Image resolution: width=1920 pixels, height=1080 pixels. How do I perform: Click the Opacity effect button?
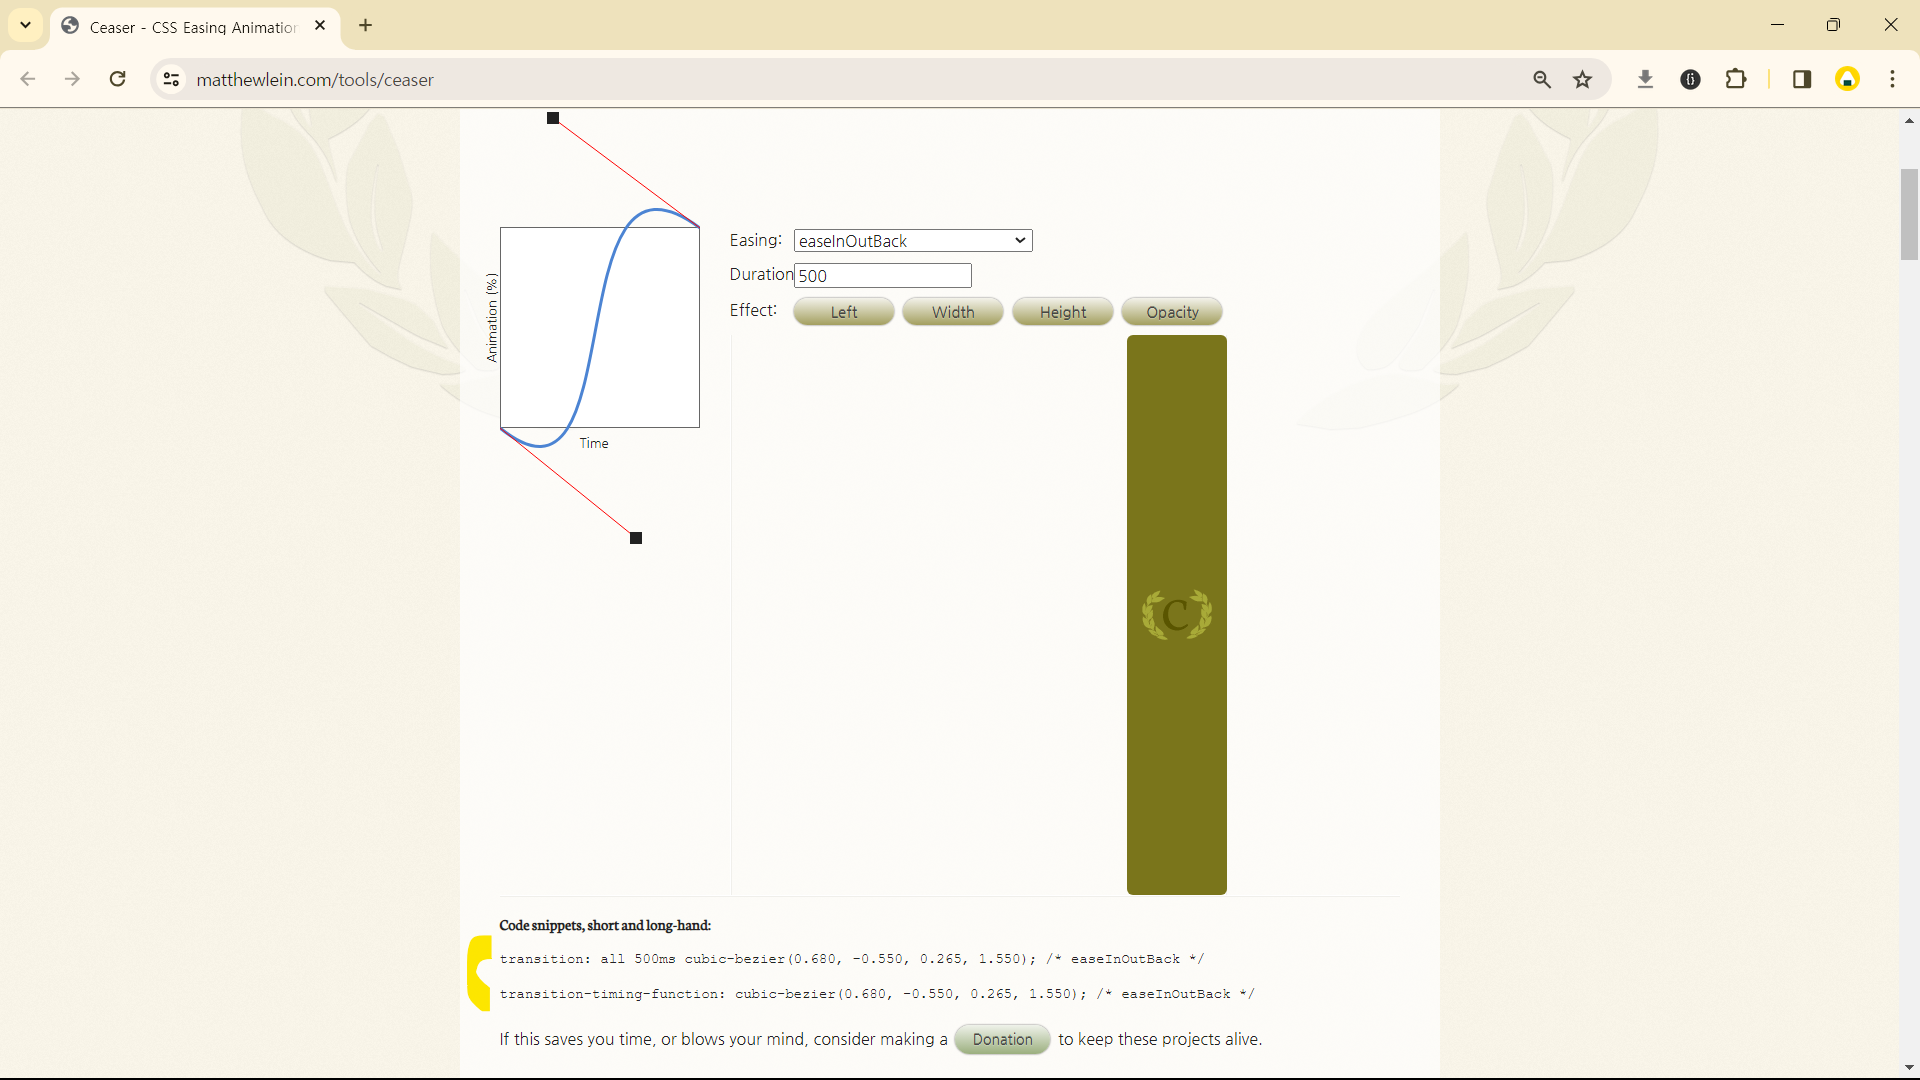coord(1172,312)
